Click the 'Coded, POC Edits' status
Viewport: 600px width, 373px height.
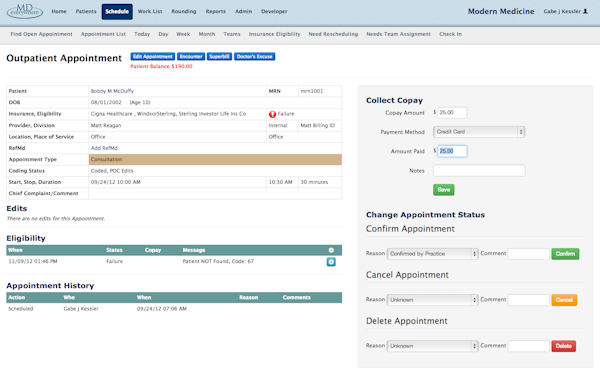[x=112, y=171]
